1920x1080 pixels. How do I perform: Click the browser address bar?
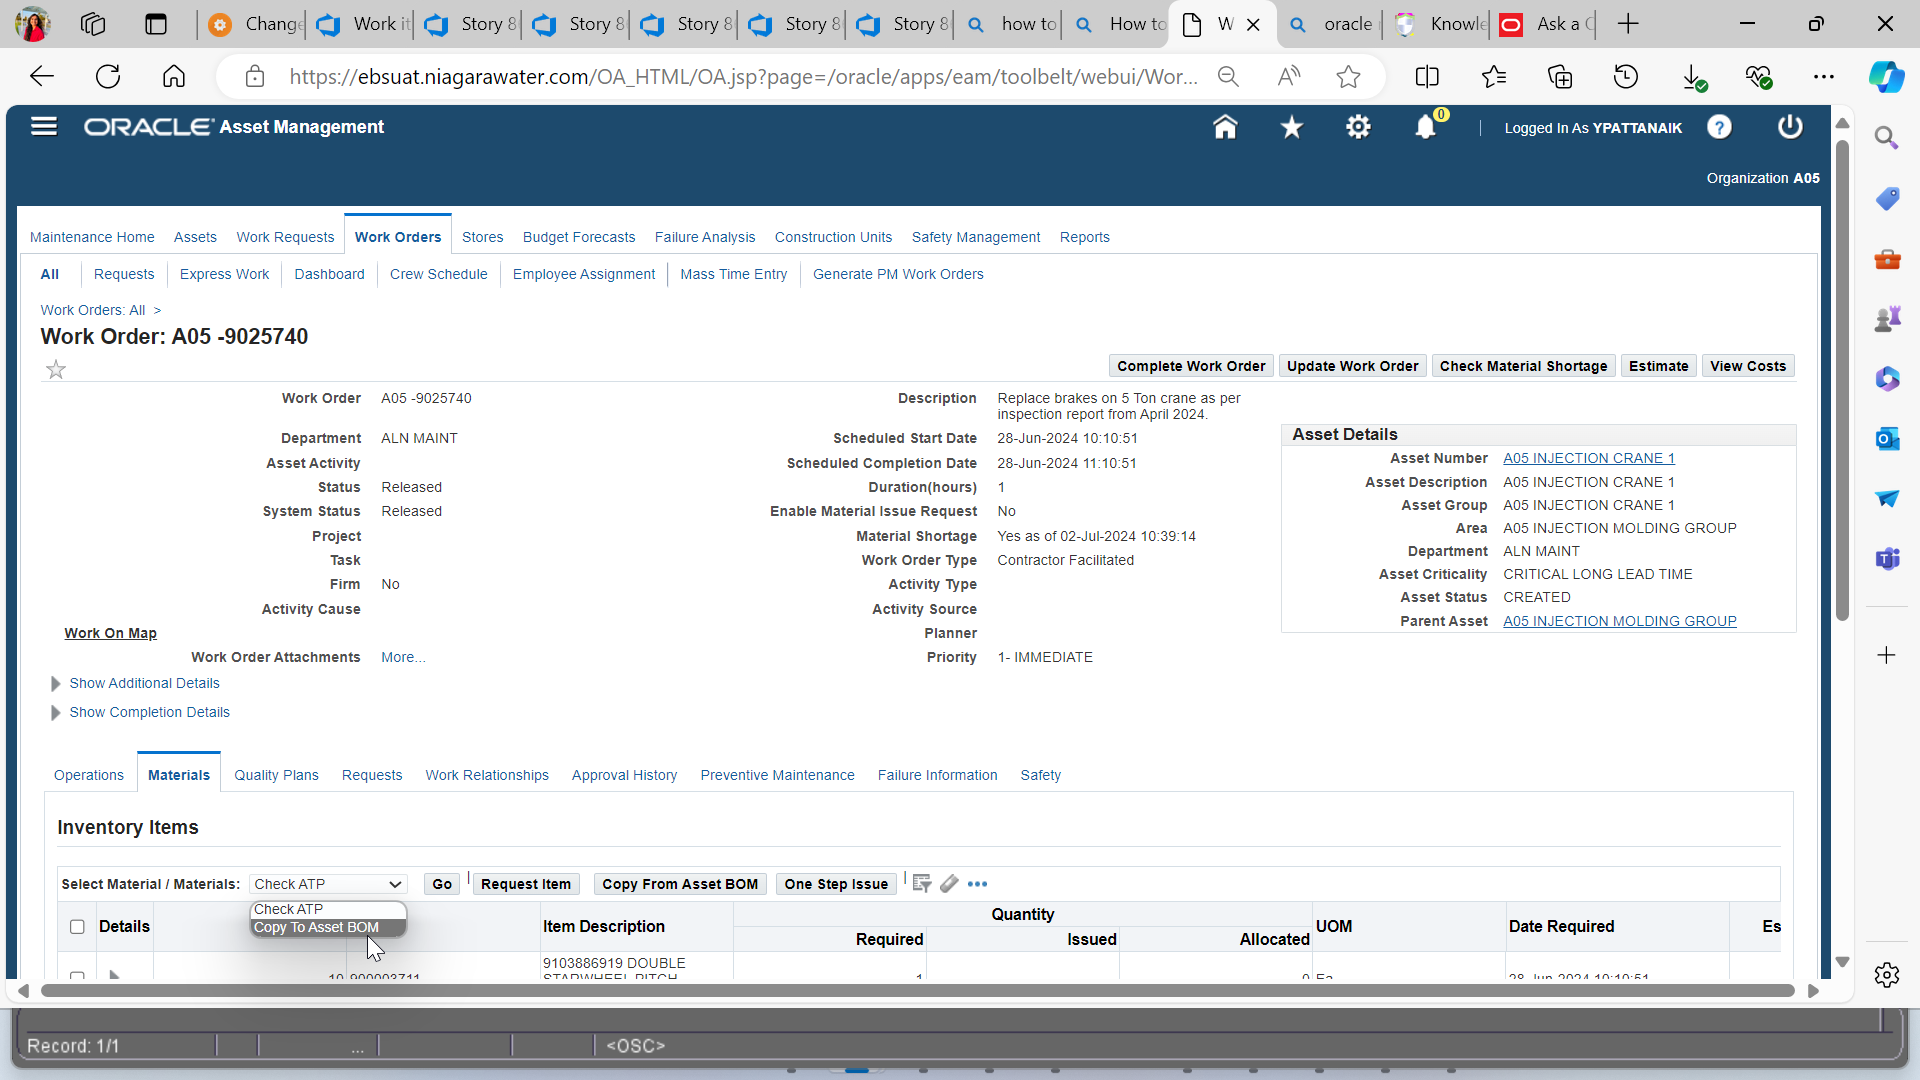[744, 77]
